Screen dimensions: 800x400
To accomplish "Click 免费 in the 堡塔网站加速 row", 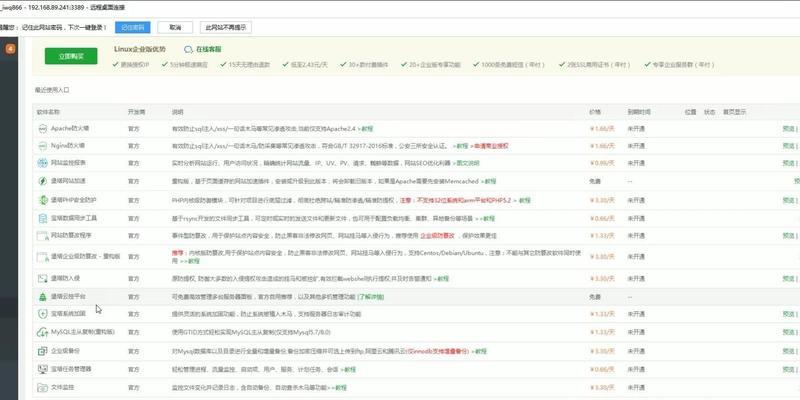I will click(595, 181).
